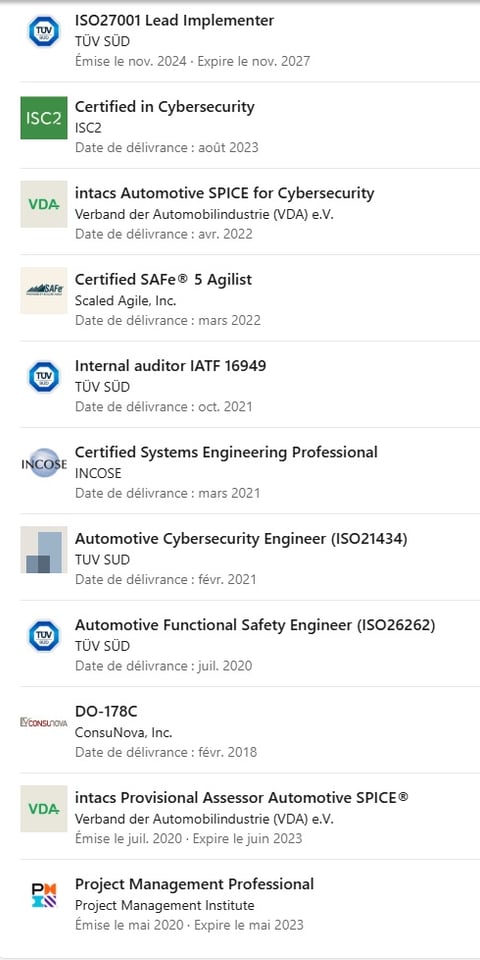
Task: Click TÜV SÜD logo beside Automotive Functional Safety Engineer
Action: (43, 636)
